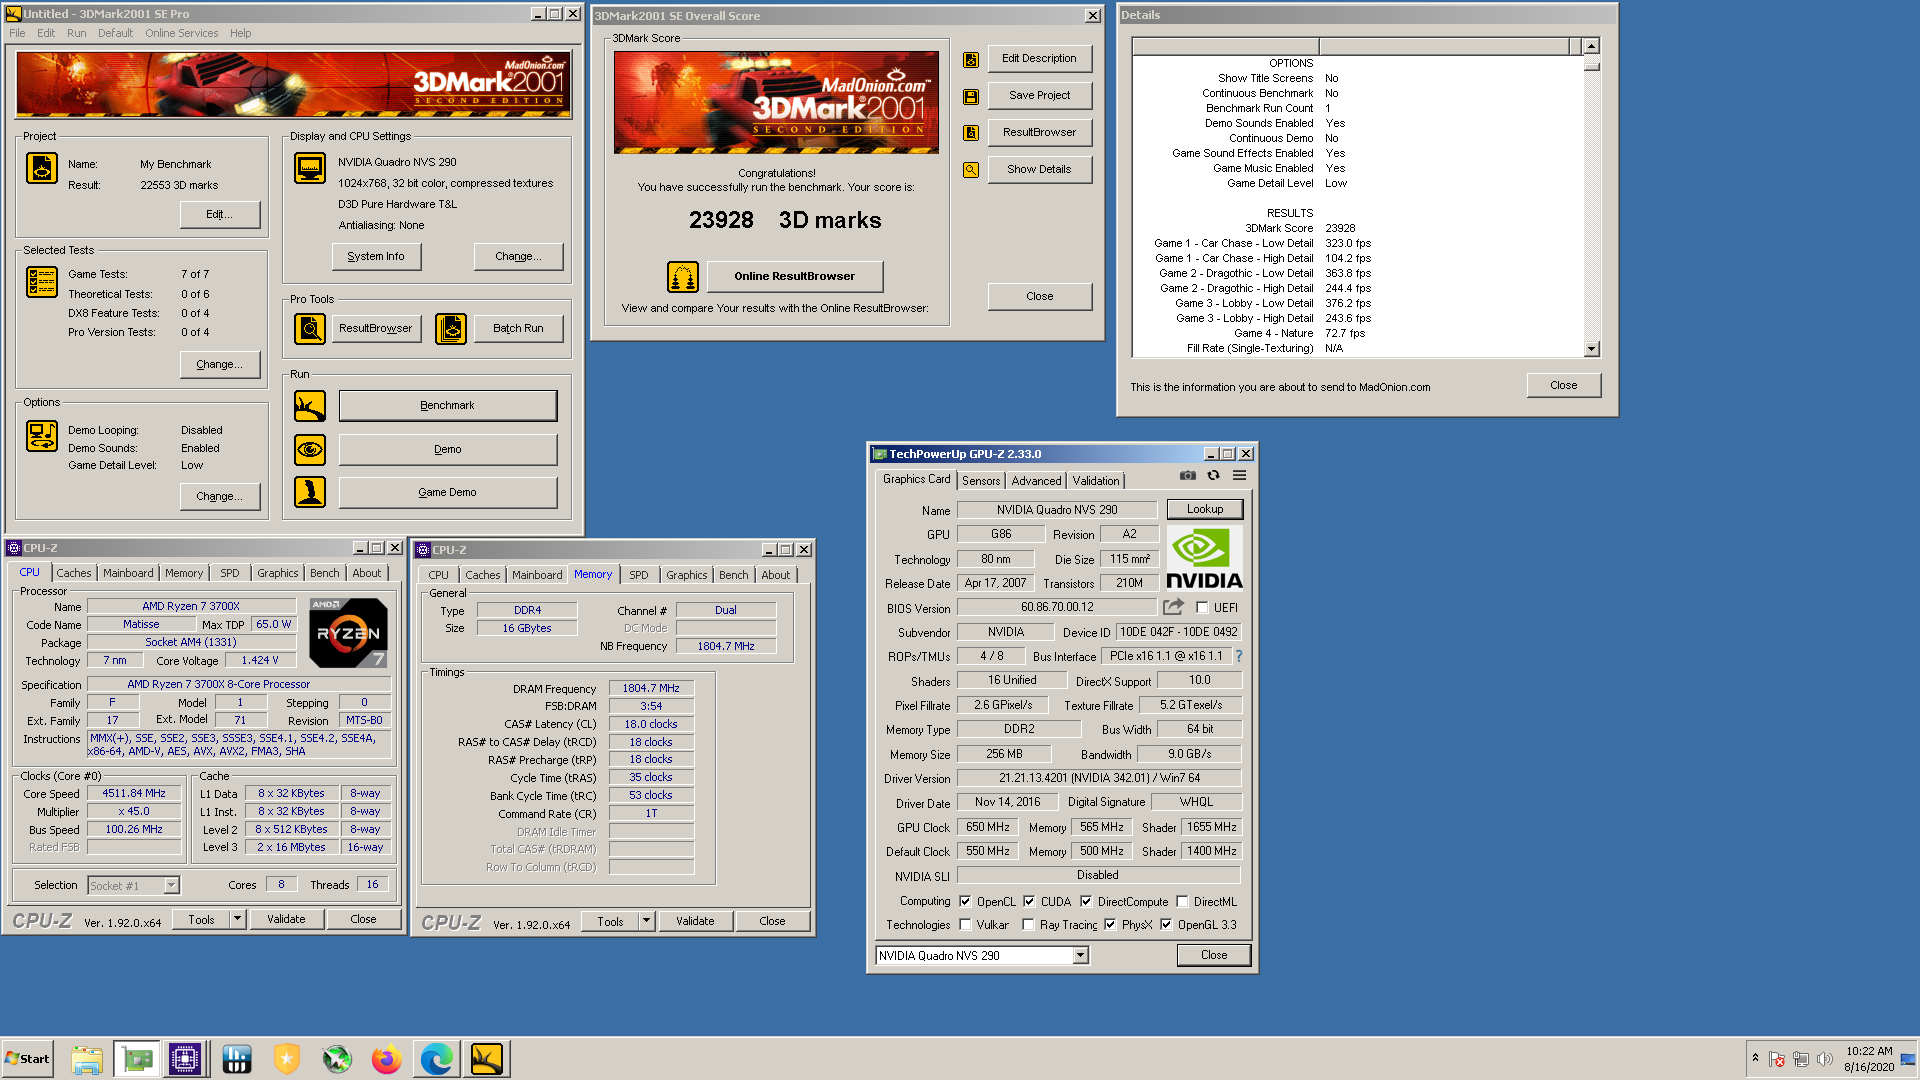Click the System Info button
This screenshot has height=1080, width=1920.
click(x=376, y=257)
